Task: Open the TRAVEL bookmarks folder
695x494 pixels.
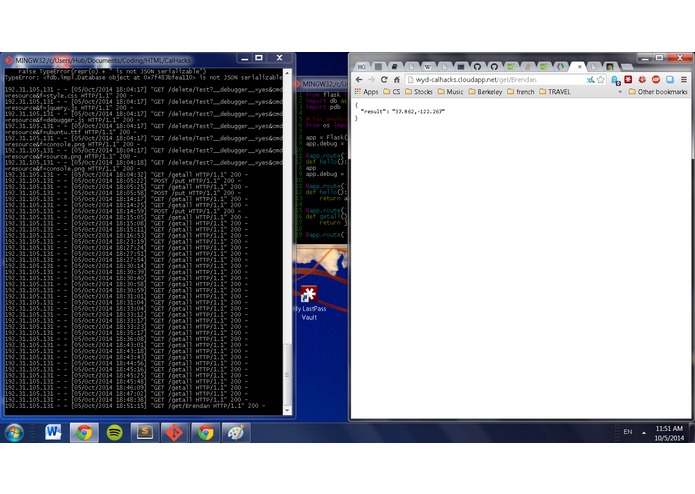Action: (554, 92)
